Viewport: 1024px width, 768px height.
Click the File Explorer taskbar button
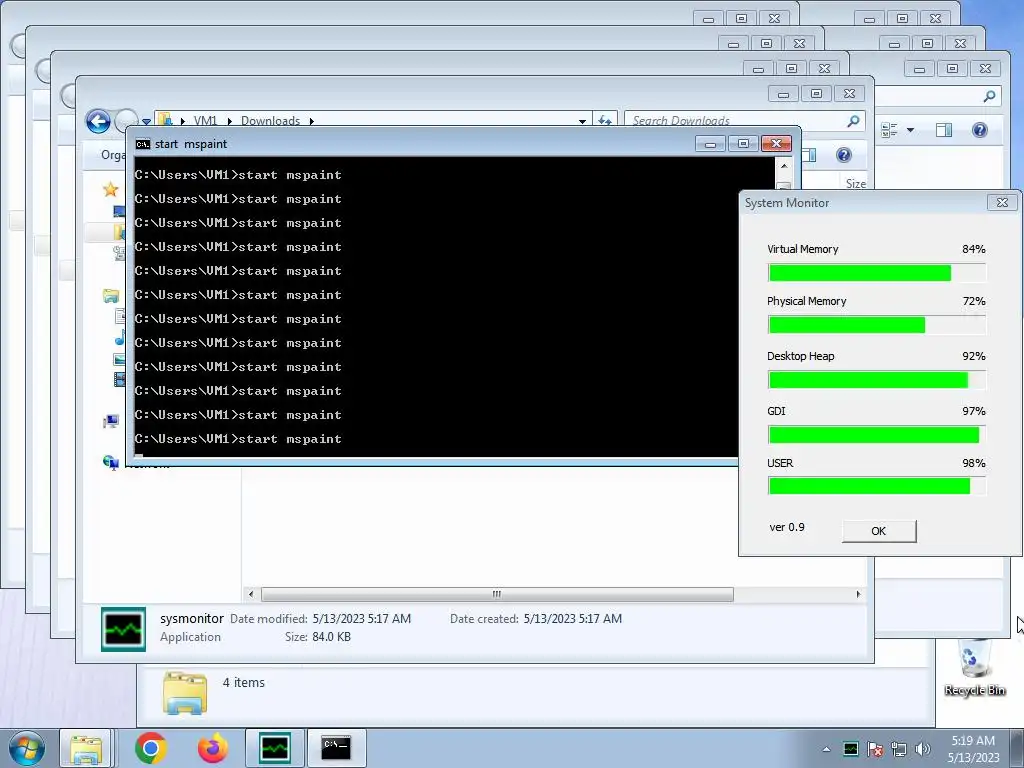point(86,748)
